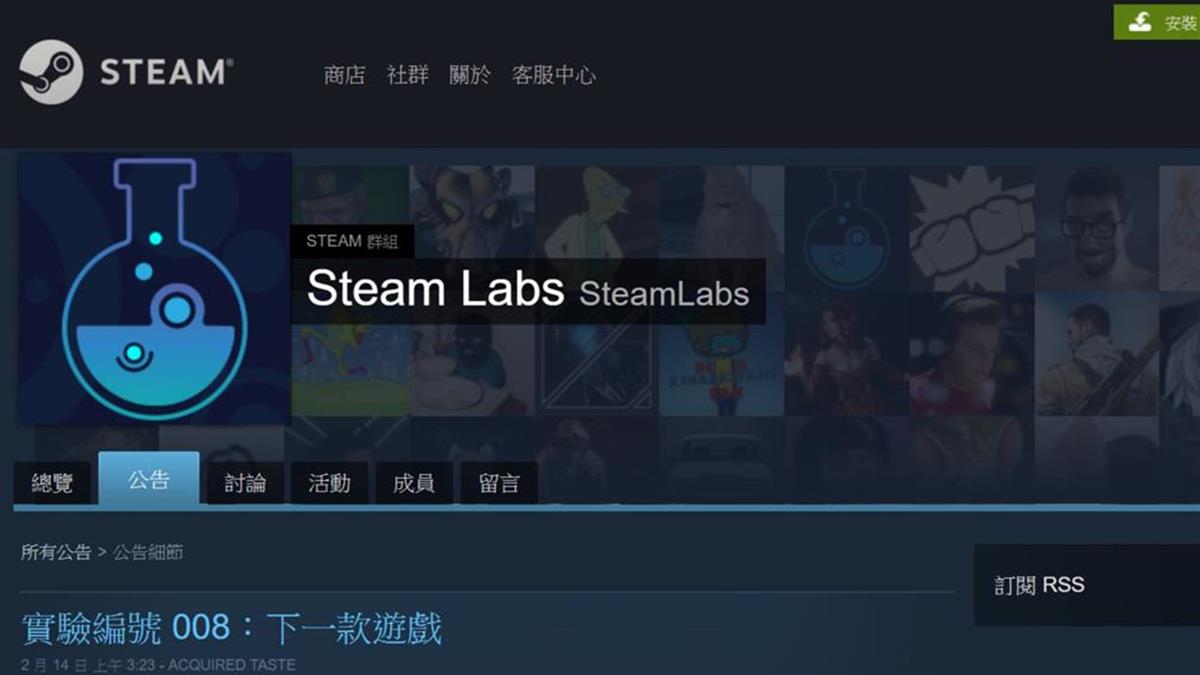
Task: Click the small flask thumbnail in banner
Action: 847,228
